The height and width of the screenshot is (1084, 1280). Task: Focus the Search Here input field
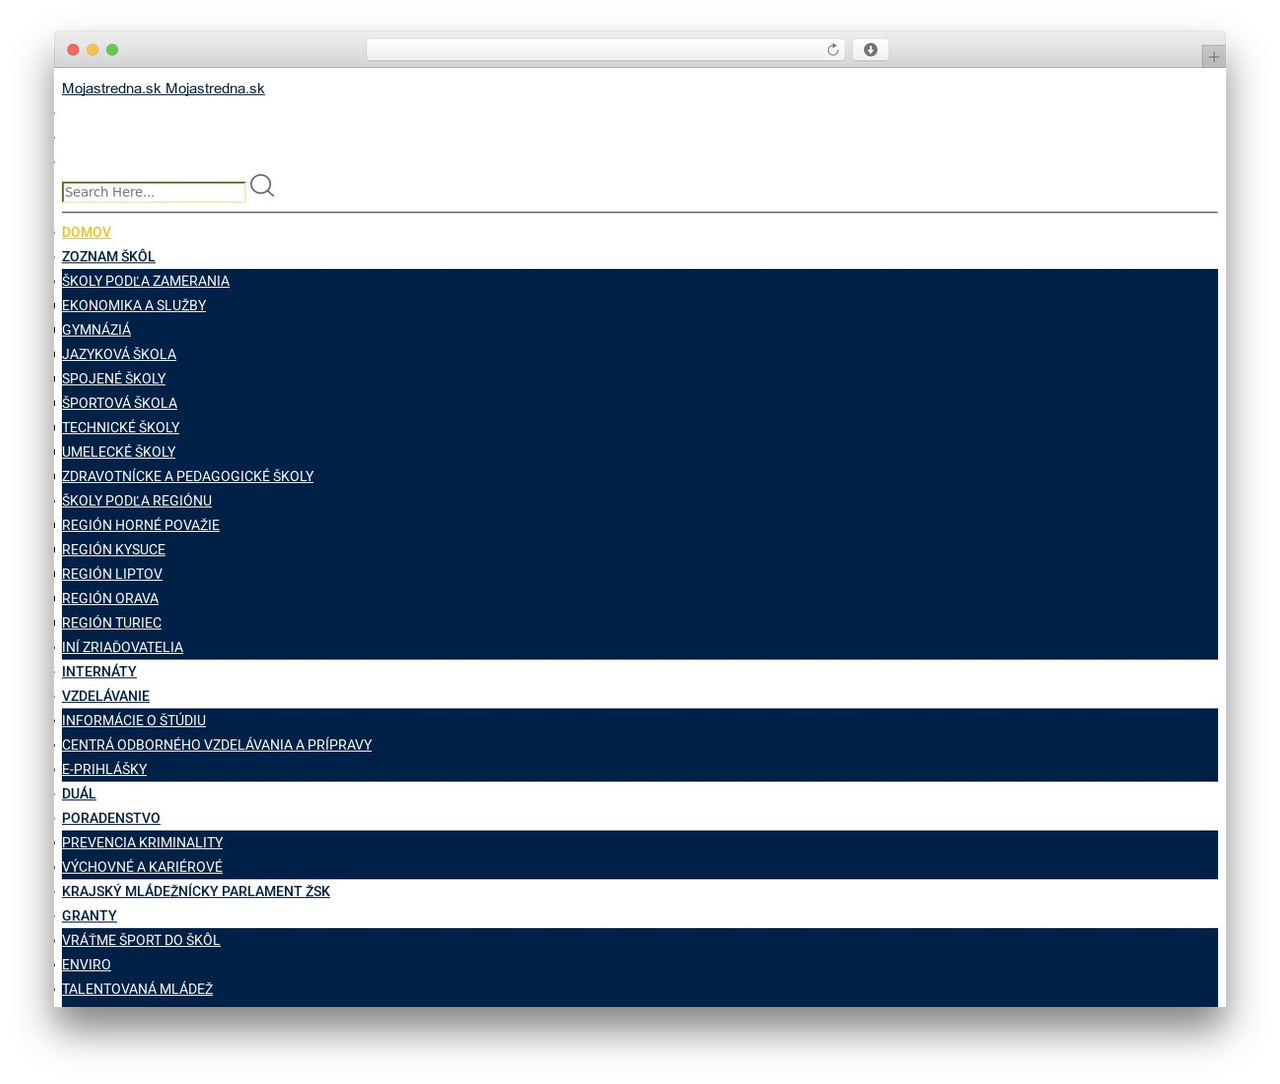click(x=154, y=192)
